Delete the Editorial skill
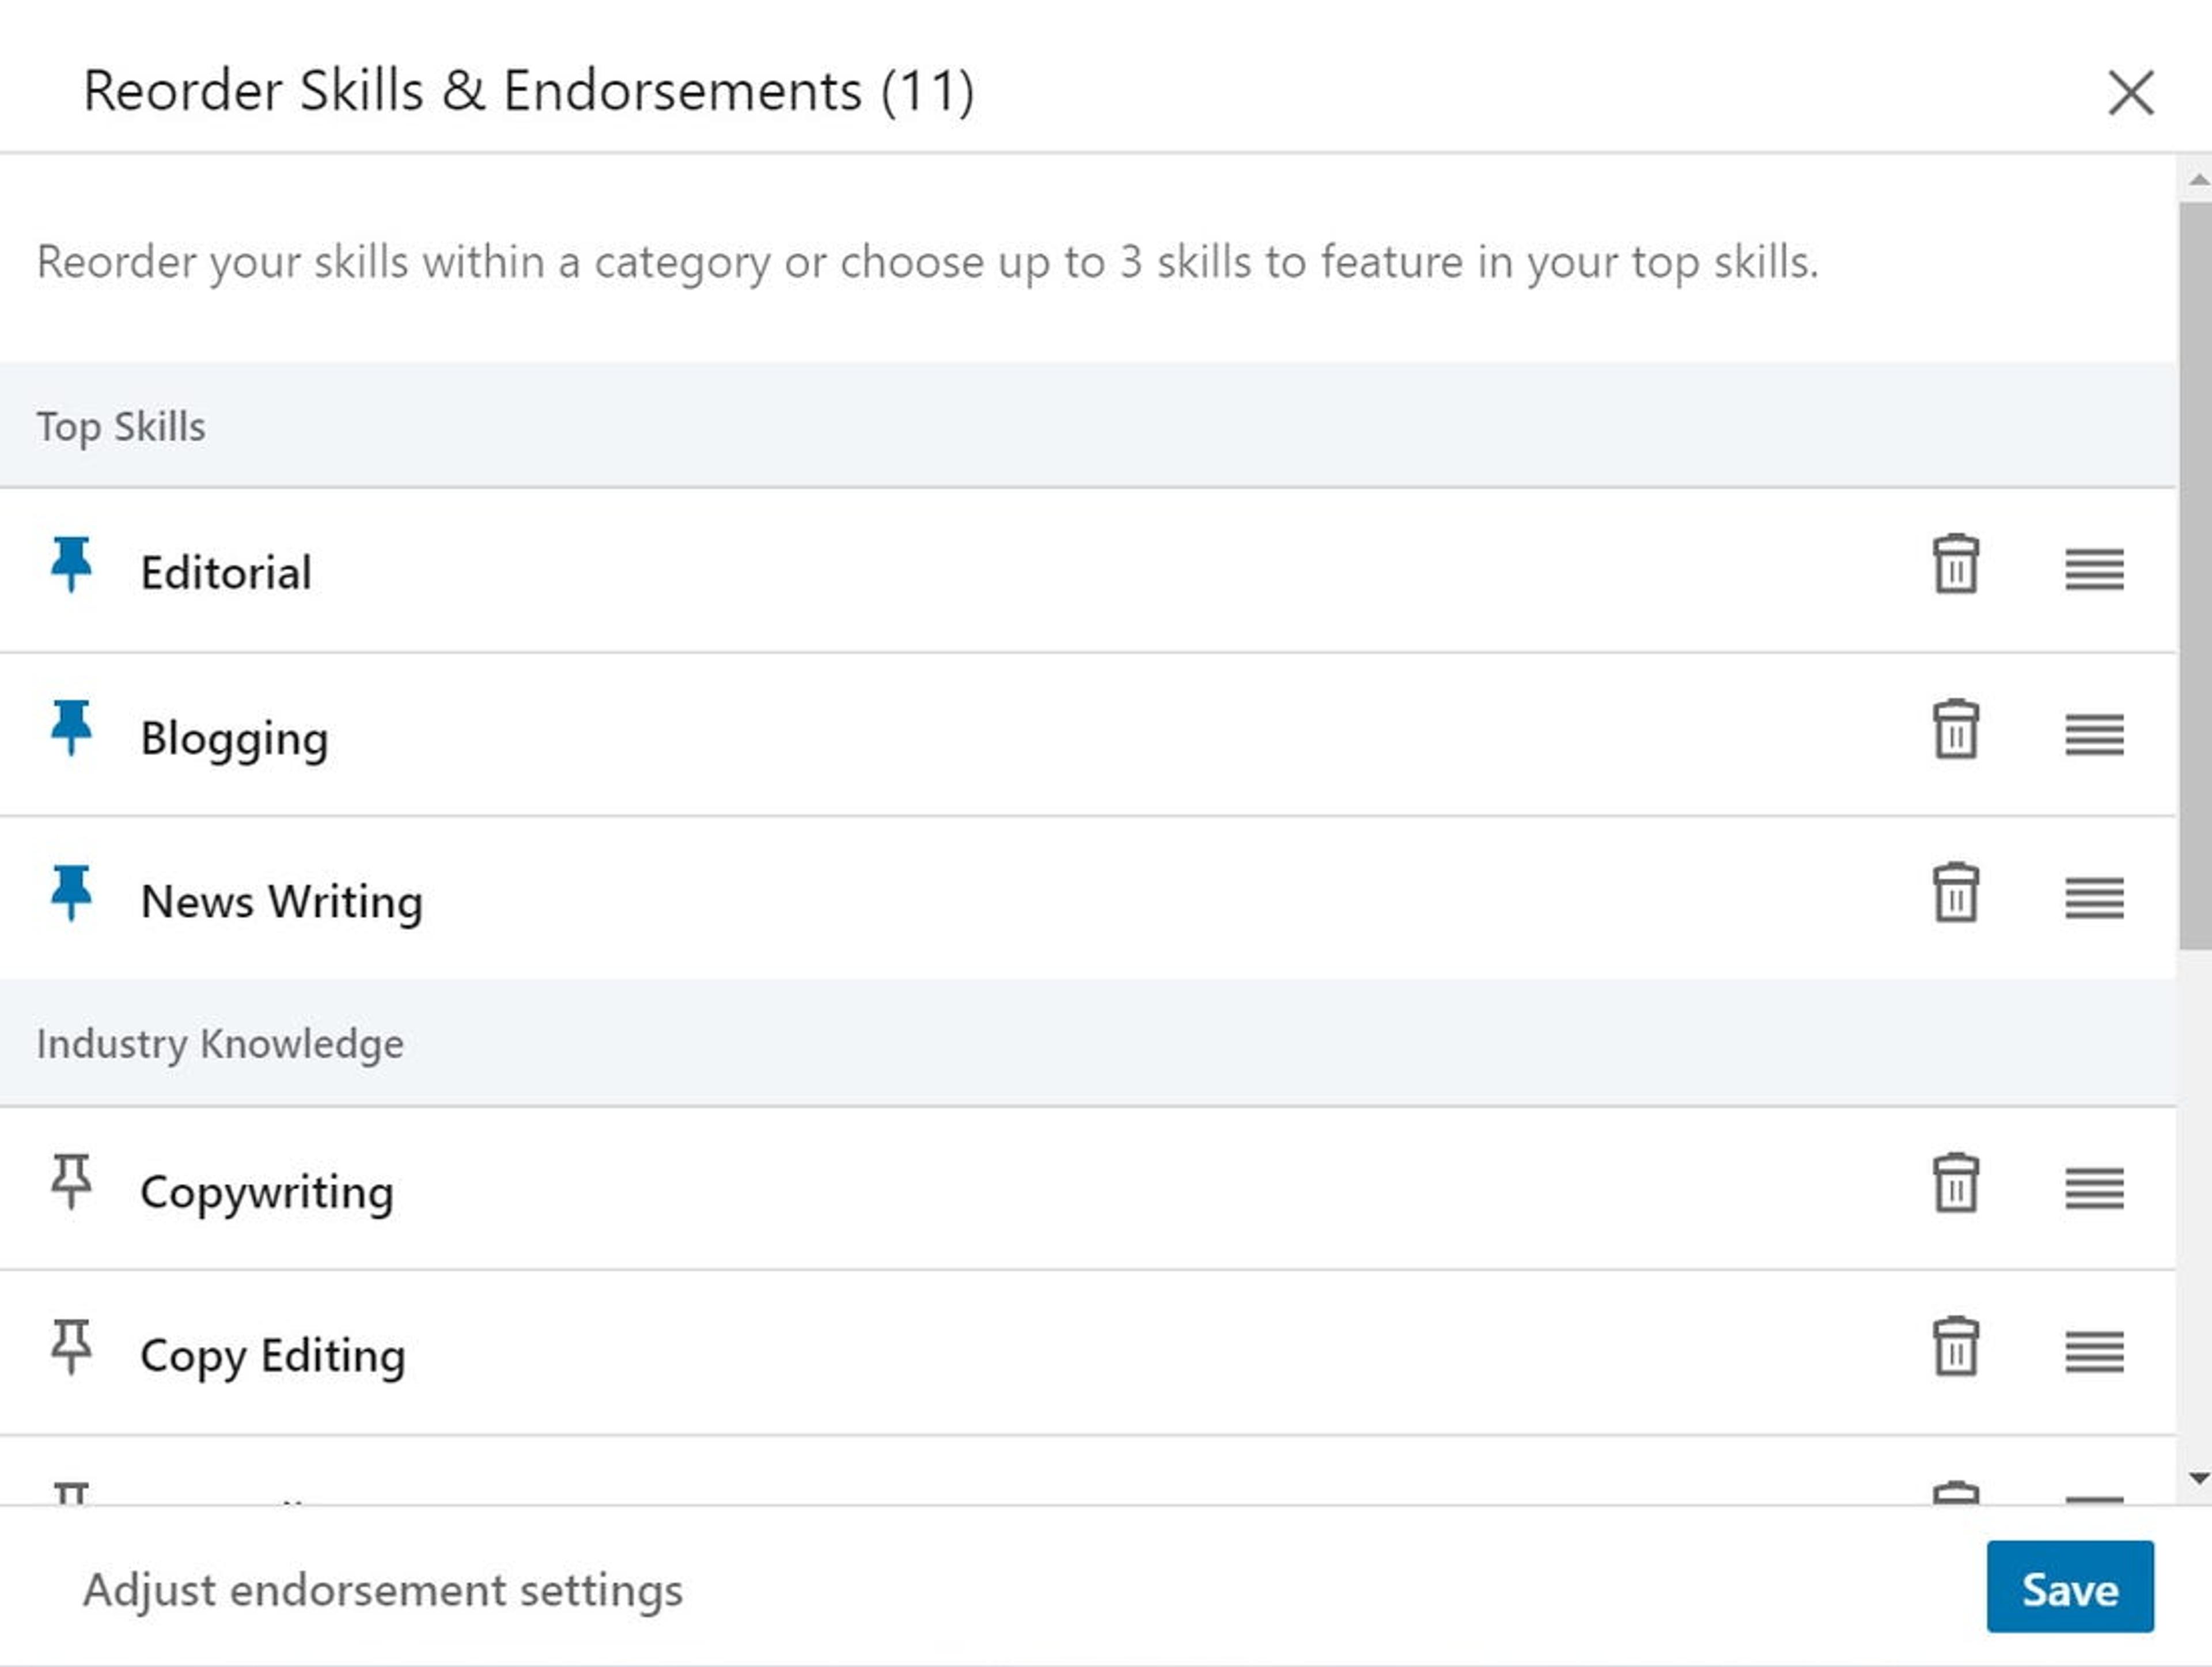The height and width of the screenshot is (1667, 2212). pos(1955,566)
